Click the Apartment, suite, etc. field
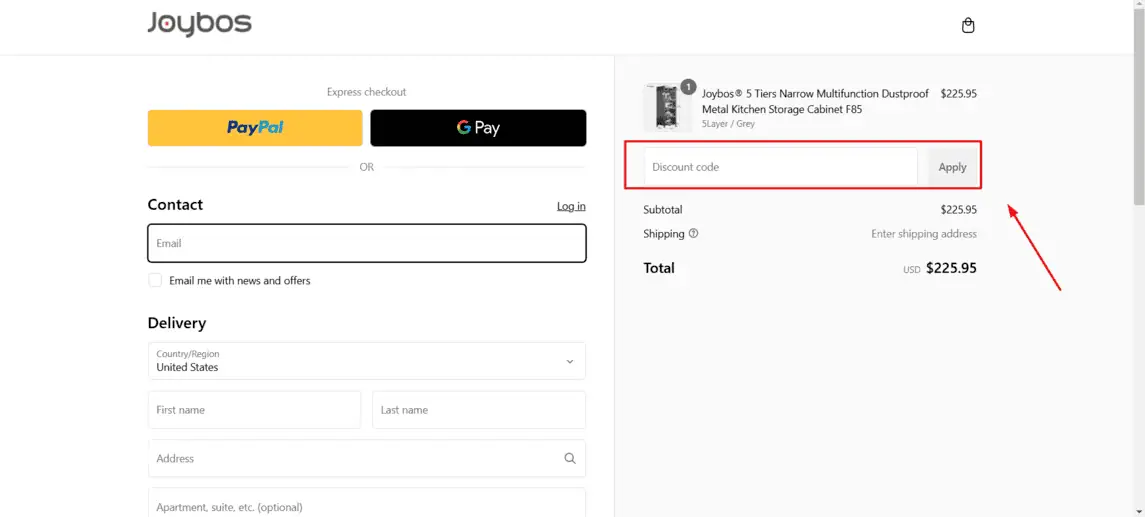Viewport: 1145px width, 517px height. pos(367,503)
